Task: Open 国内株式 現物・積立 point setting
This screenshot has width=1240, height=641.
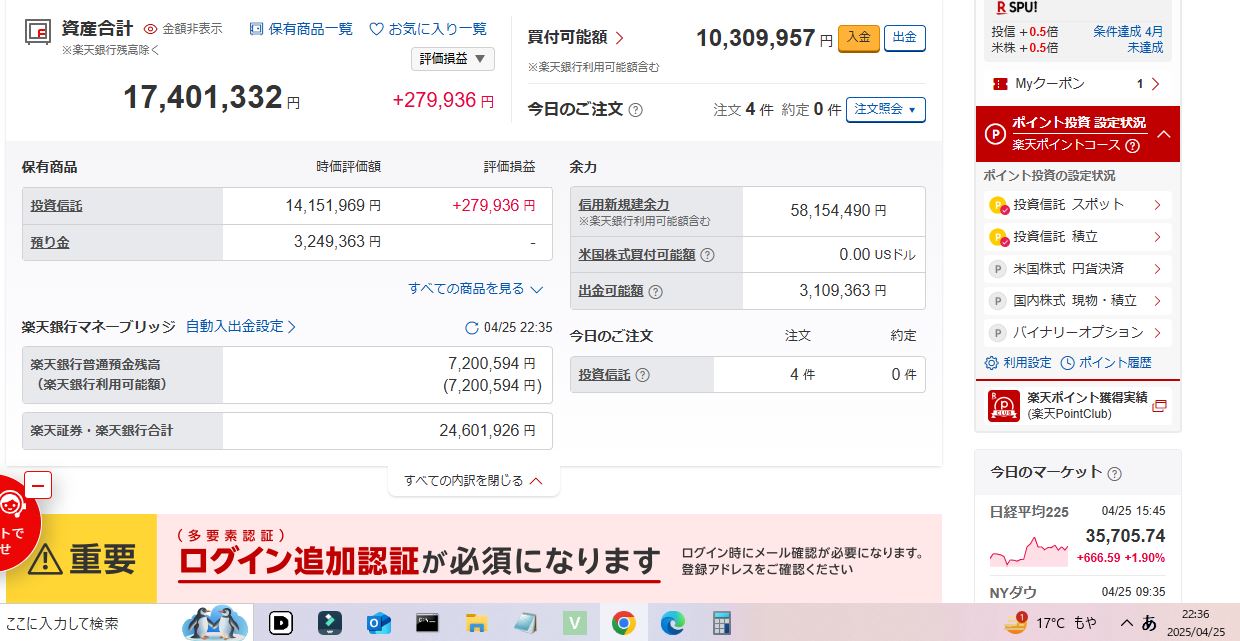Action: pos(1077,301)
